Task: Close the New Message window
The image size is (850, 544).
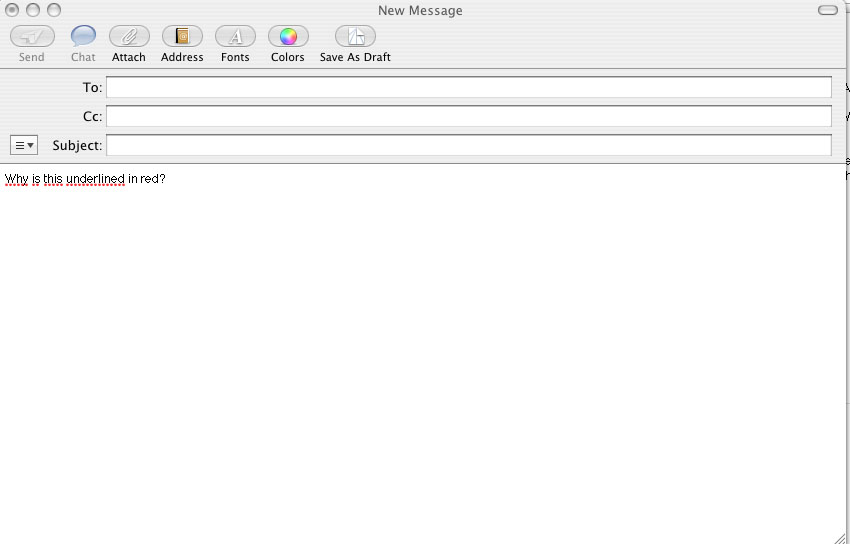Action: pos(12,10)
